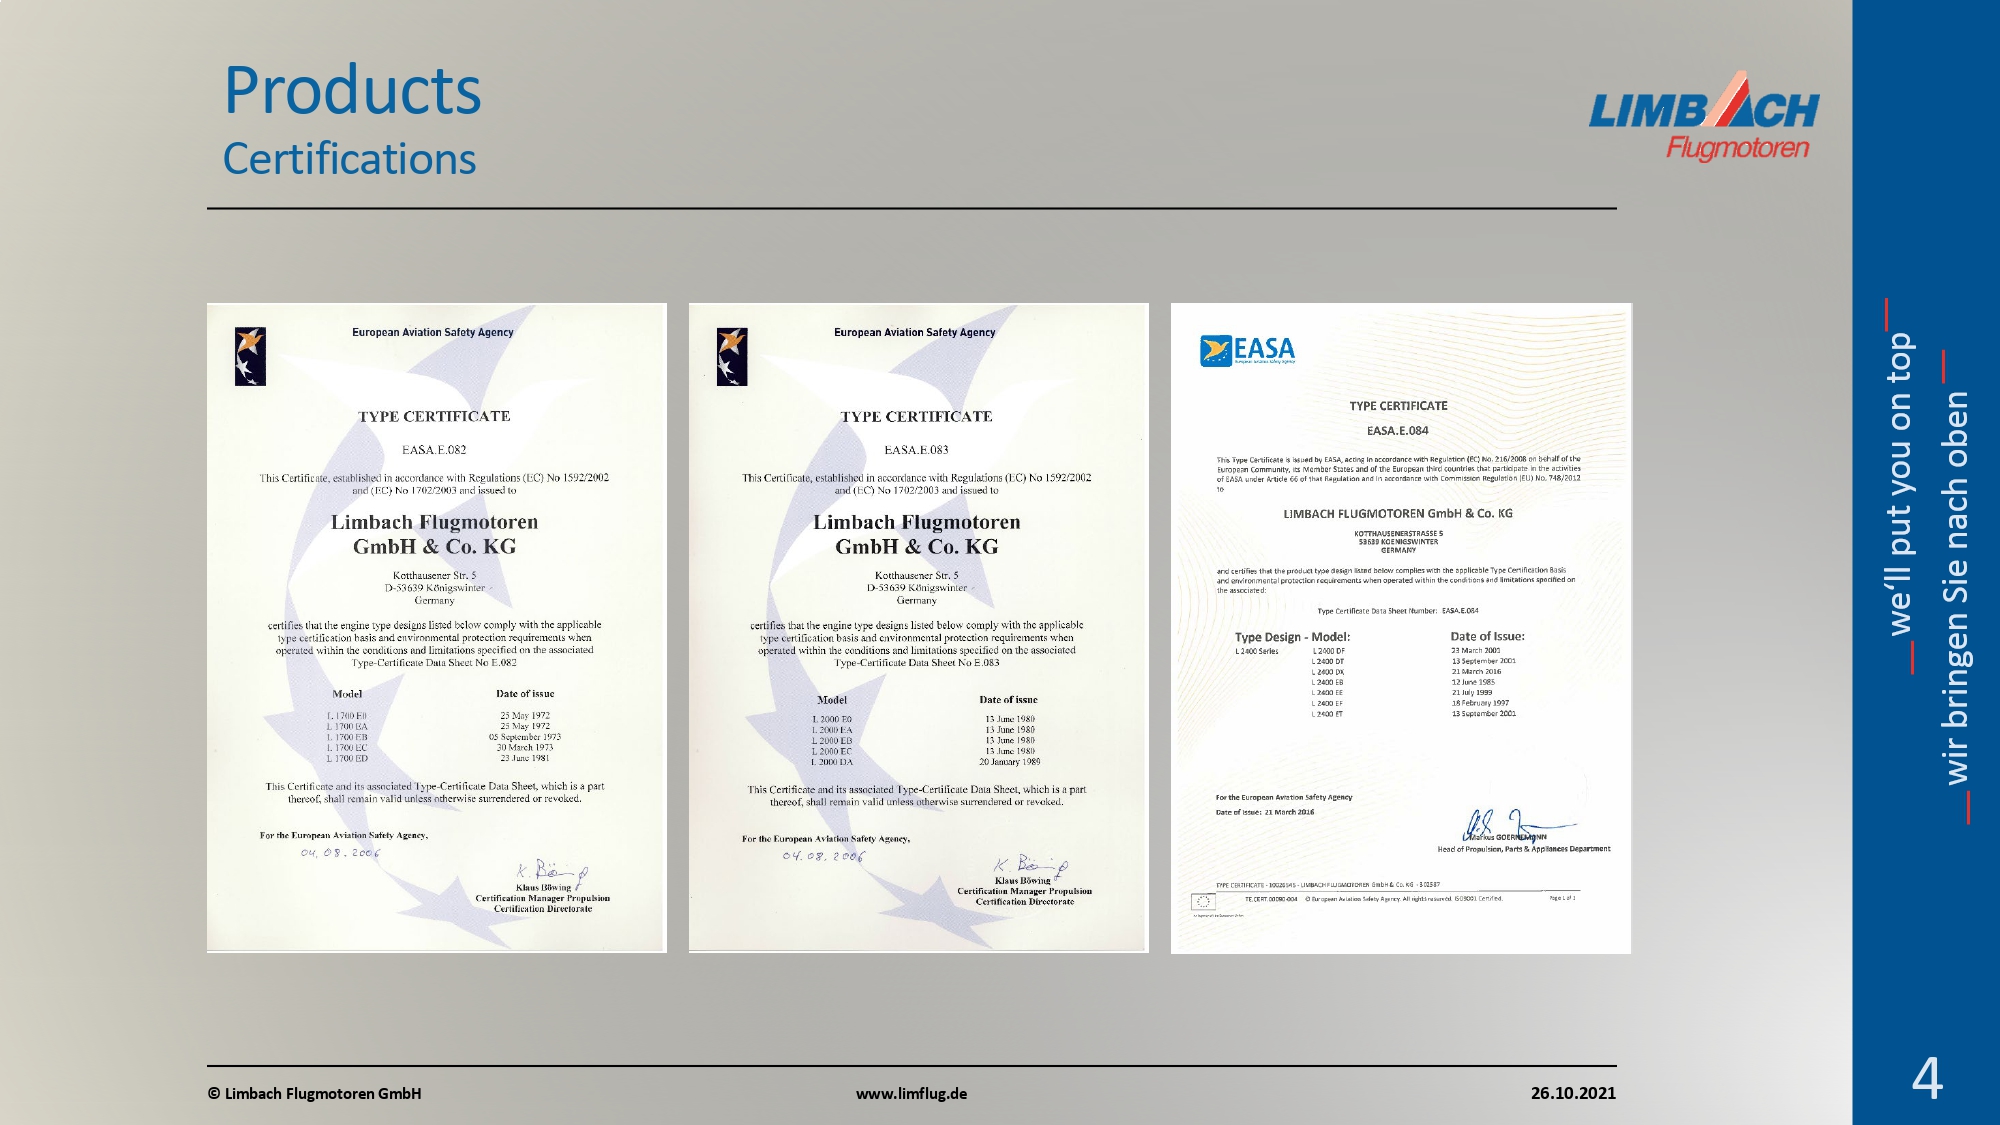Screen dimensions: 2000x1125
Task: Open the EASA.E.083 type certificate image
Action: tap(918, 628)
